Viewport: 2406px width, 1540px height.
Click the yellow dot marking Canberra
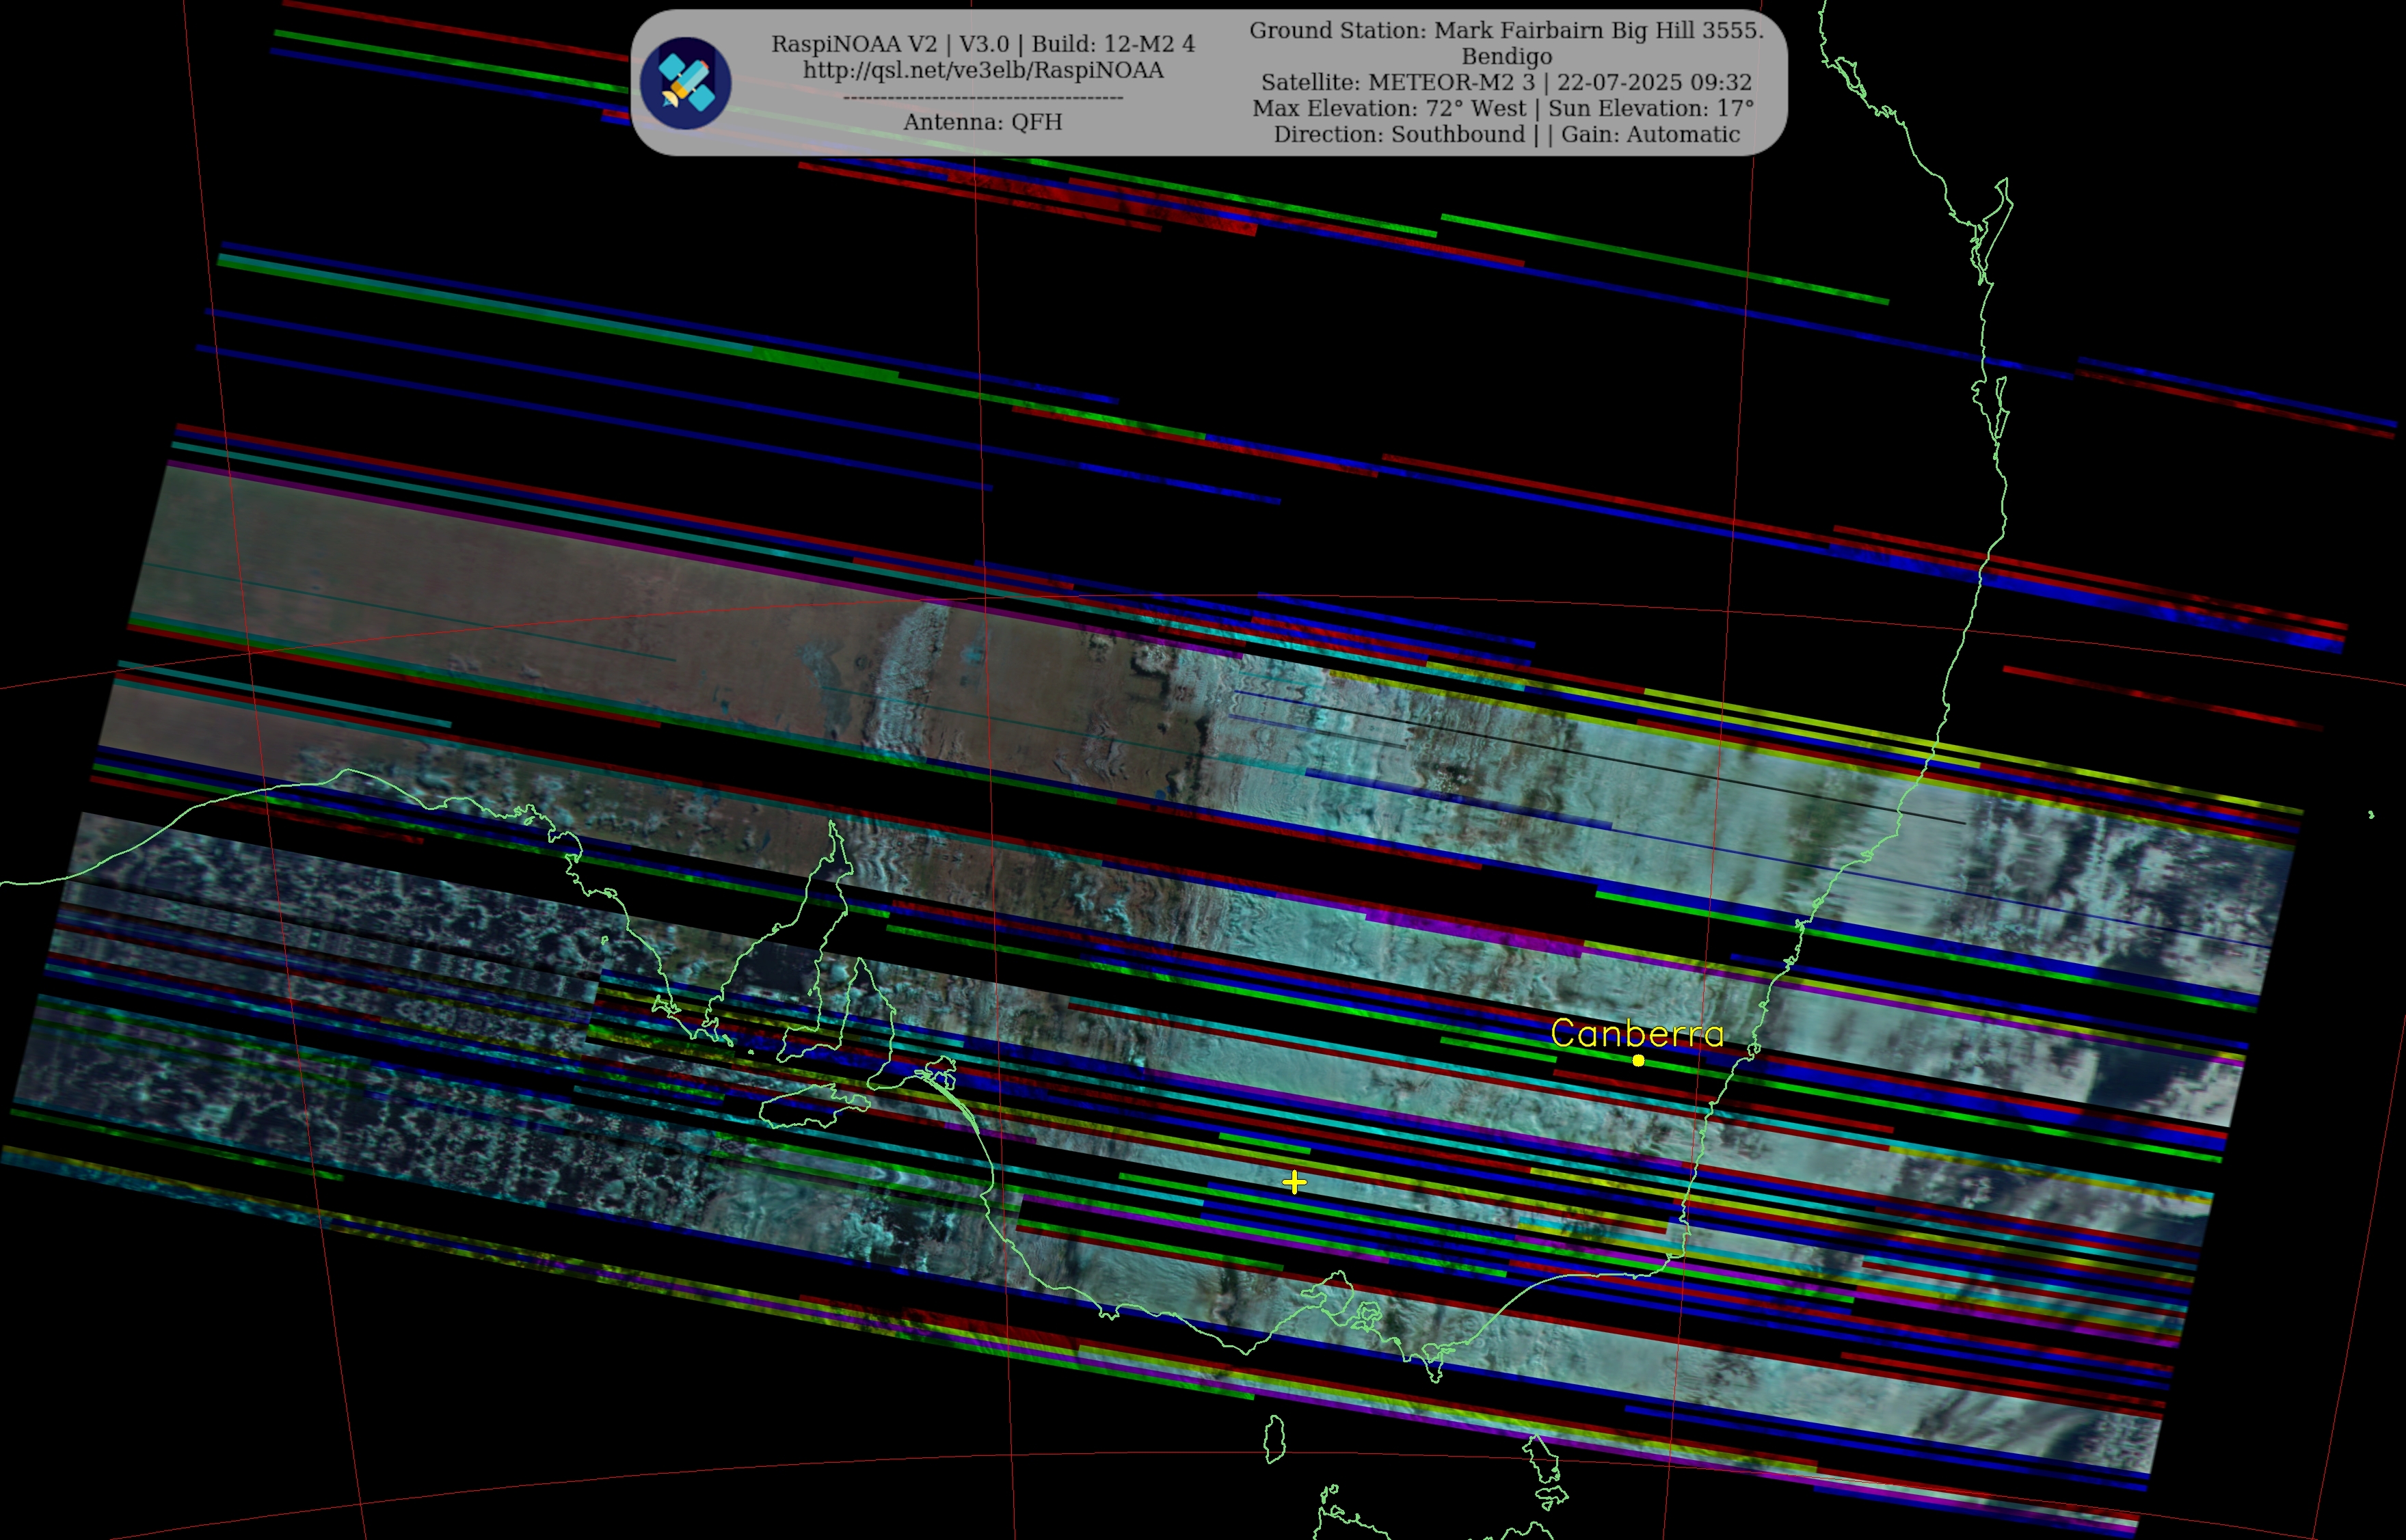[1638, 1060]
